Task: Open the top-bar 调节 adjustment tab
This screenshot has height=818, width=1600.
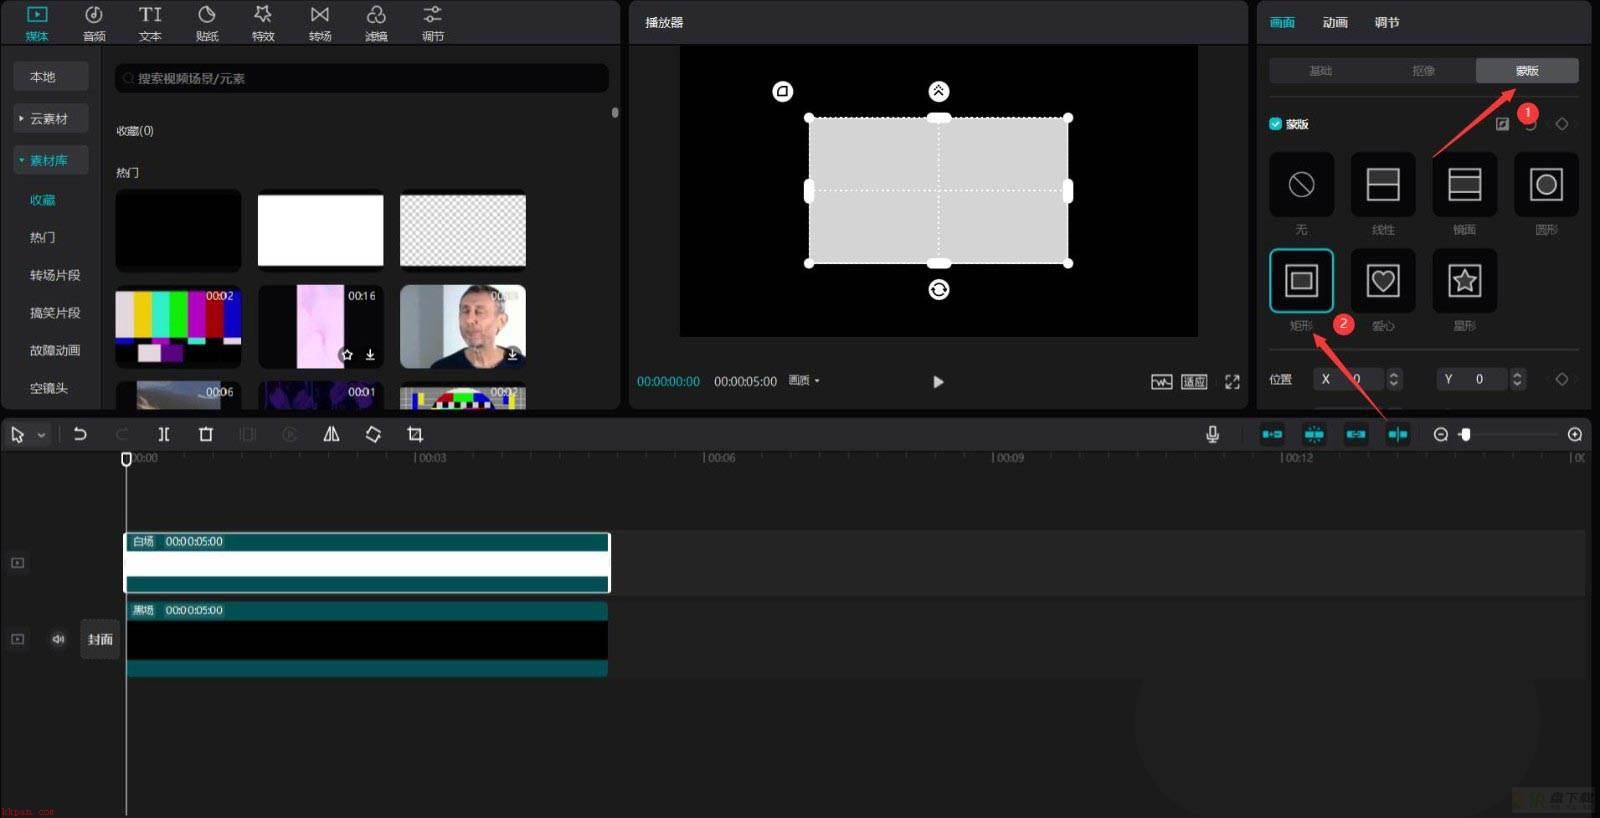Action: (x=433, y=23)
